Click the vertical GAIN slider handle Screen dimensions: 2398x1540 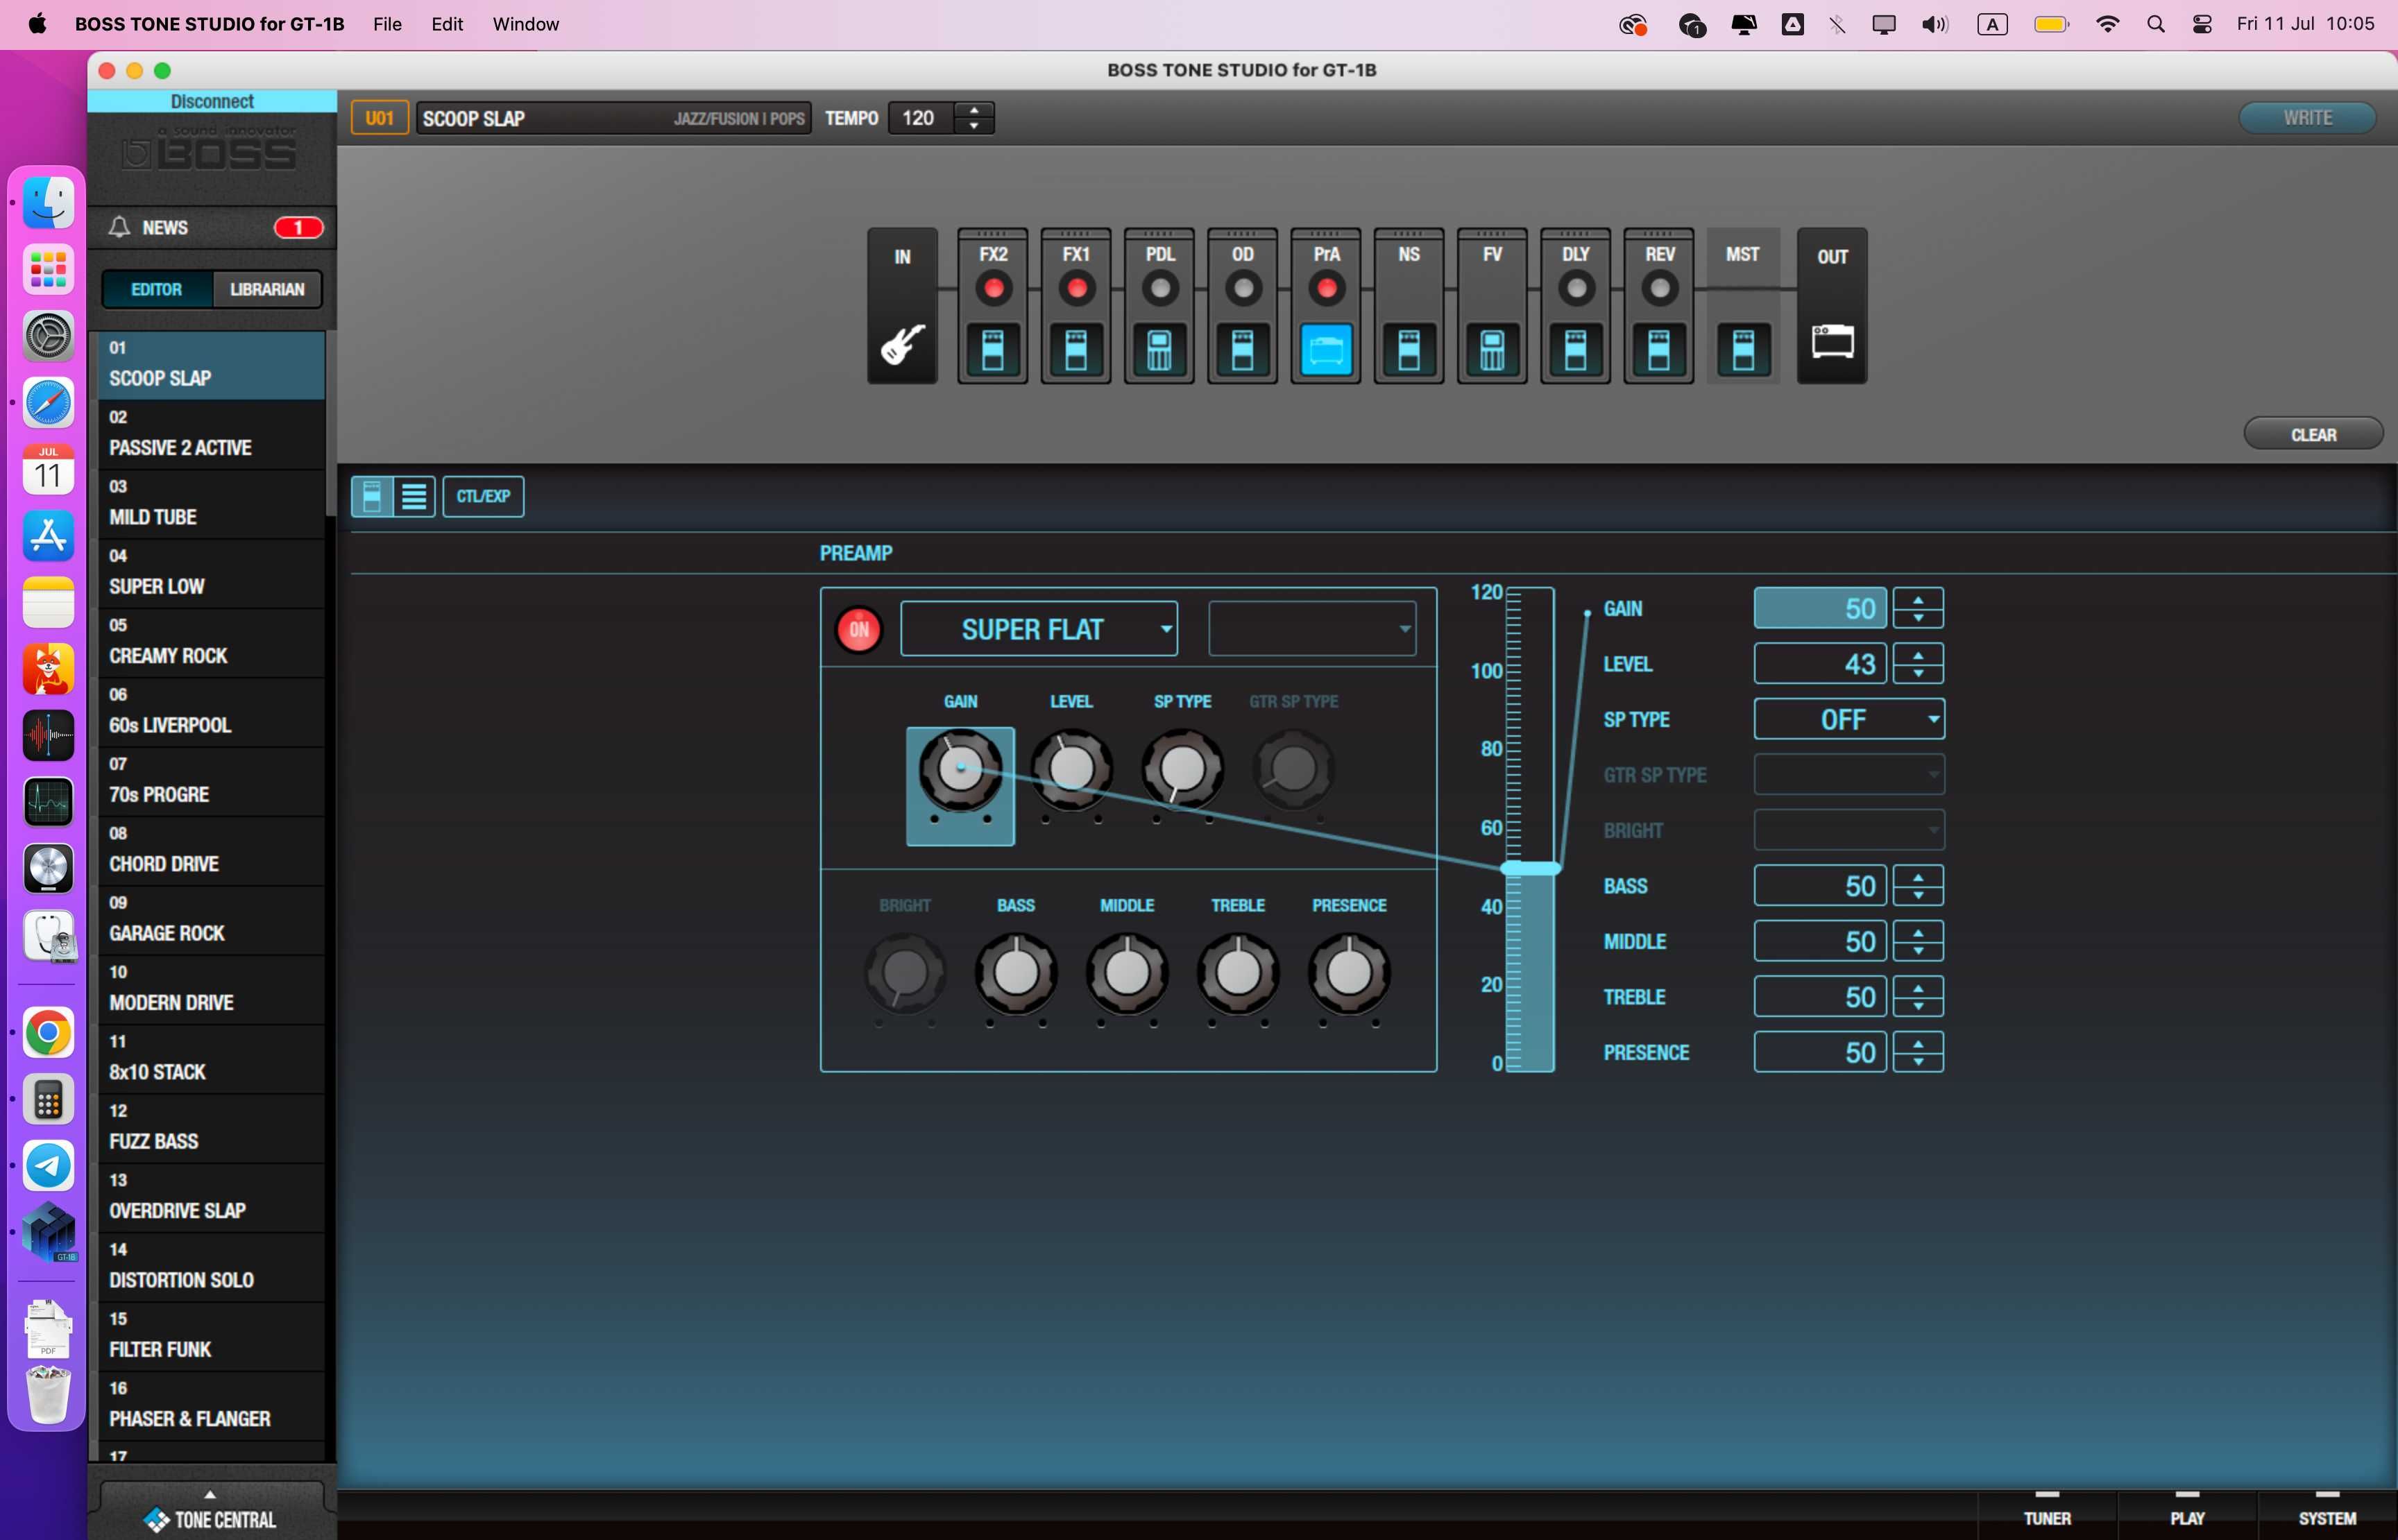[x=1531, y=868]
